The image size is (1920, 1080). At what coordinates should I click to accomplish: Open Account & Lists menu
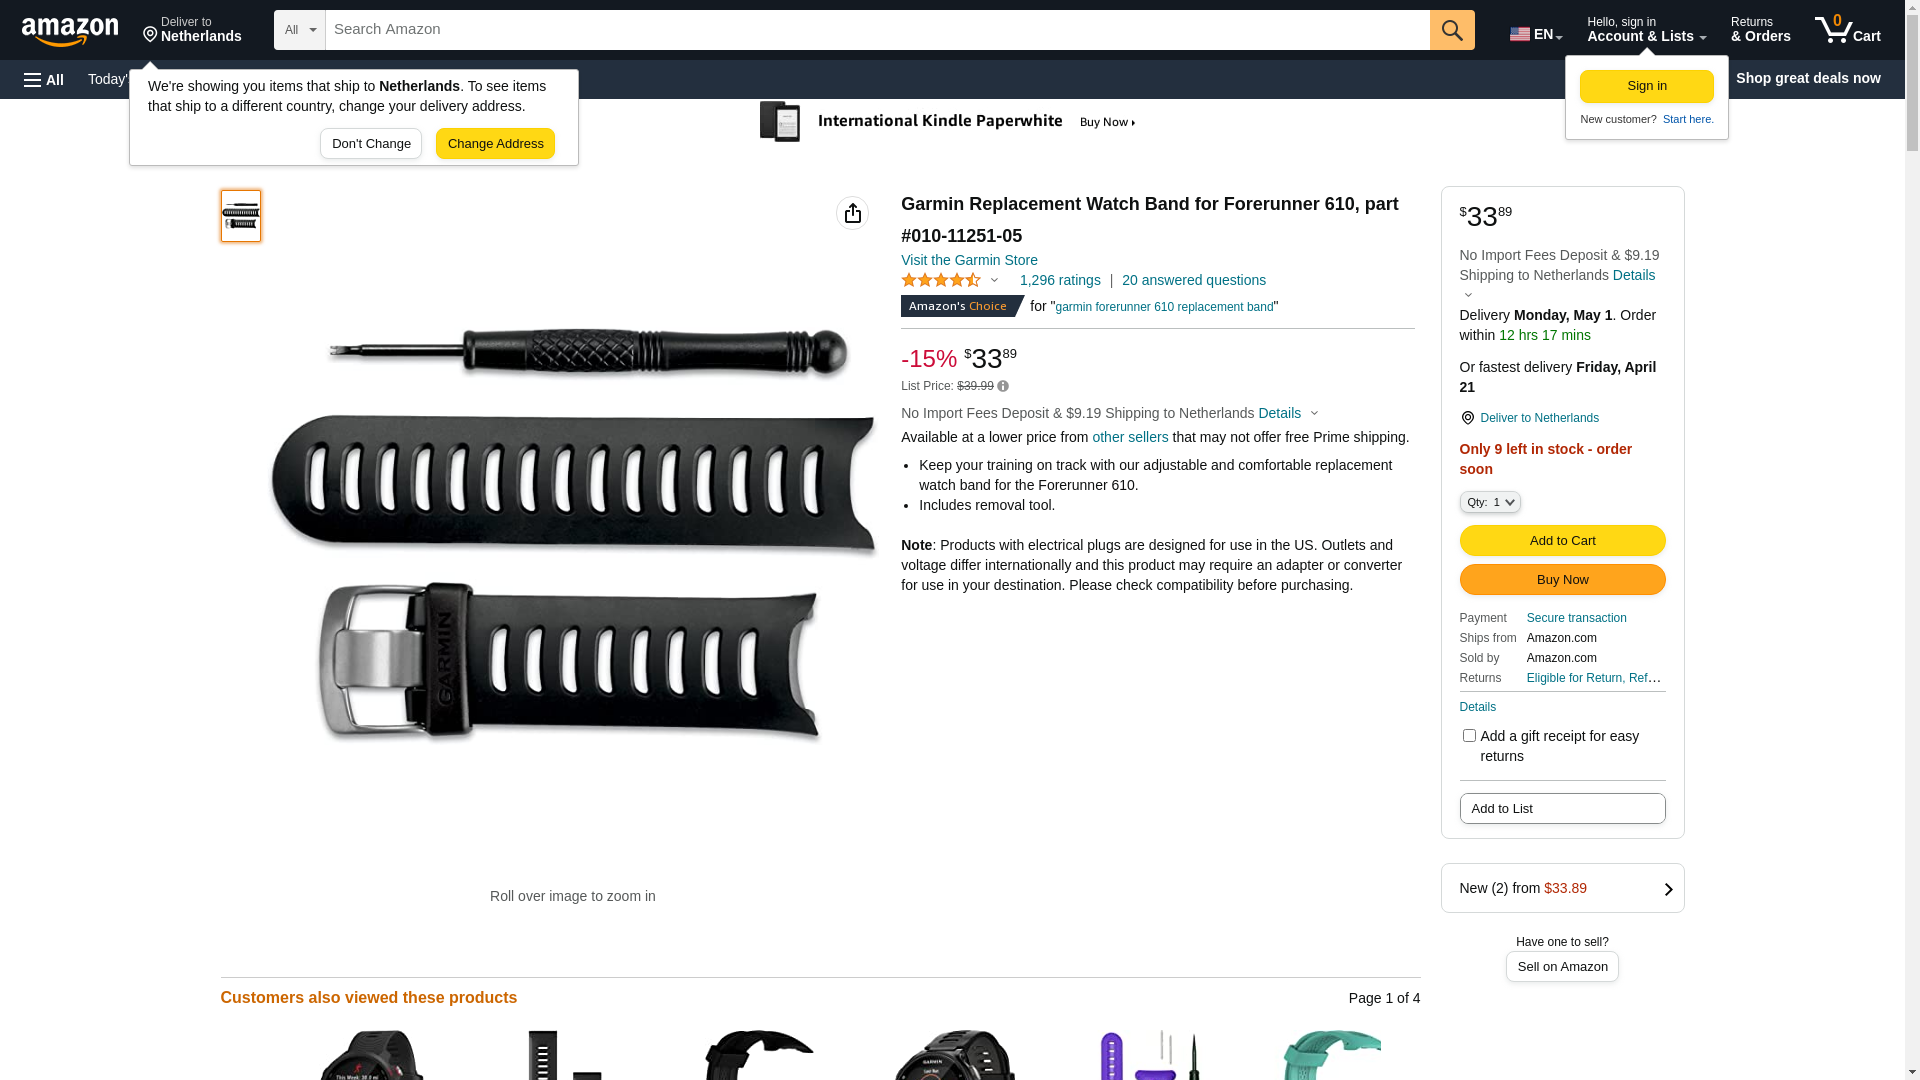coord(1646,30)
